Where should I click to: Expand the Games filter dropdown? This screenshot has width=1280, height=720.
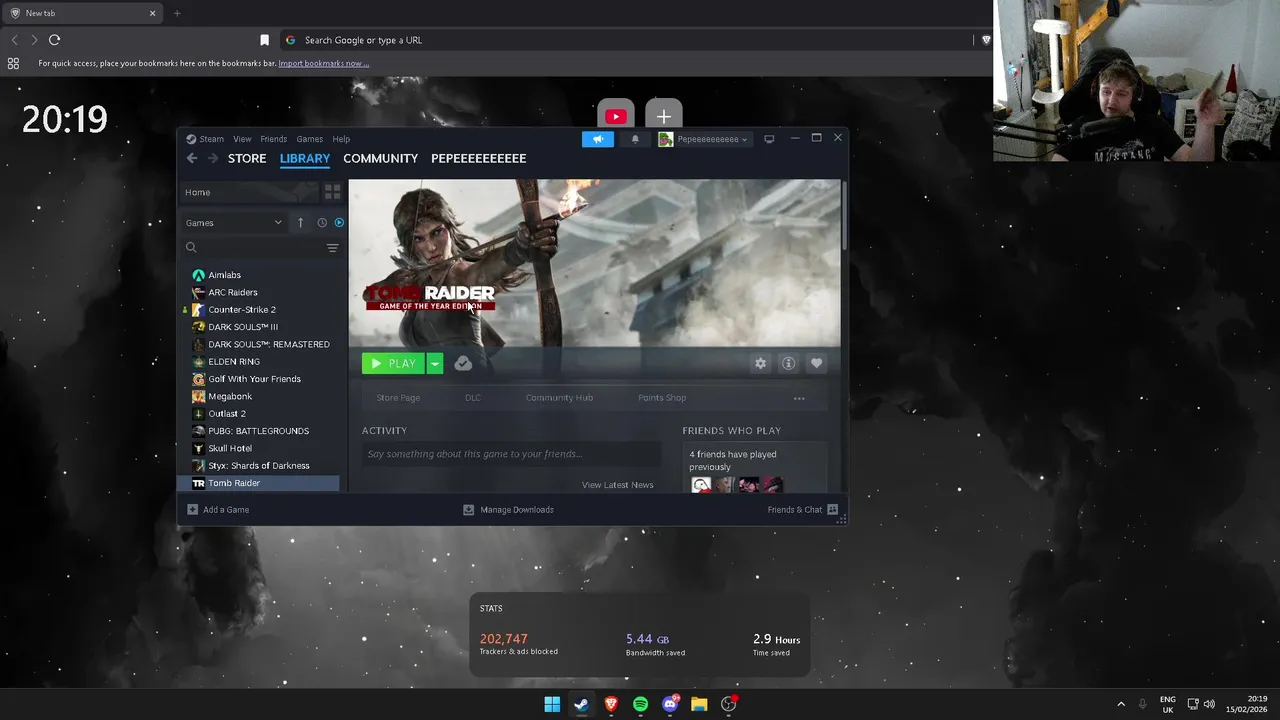(x=234, y=223)
